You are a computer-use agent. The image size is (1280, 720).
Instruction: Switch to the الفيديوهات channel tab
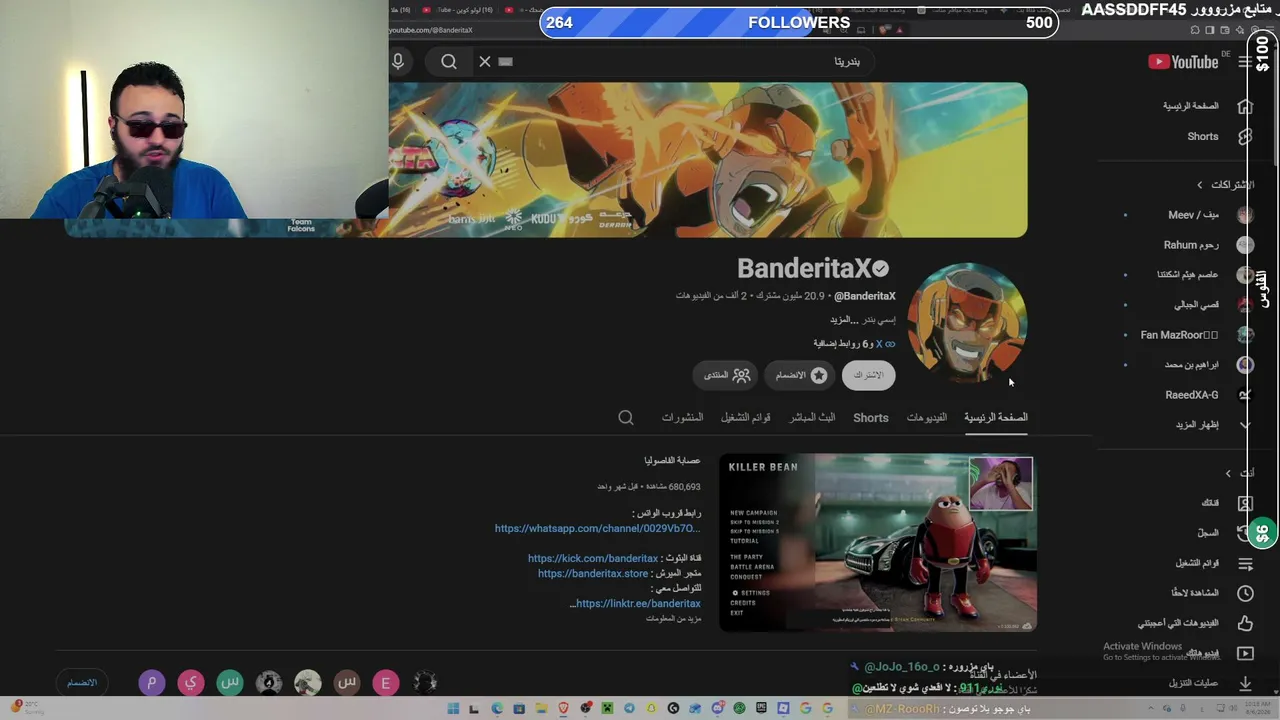tap(927, 417)
